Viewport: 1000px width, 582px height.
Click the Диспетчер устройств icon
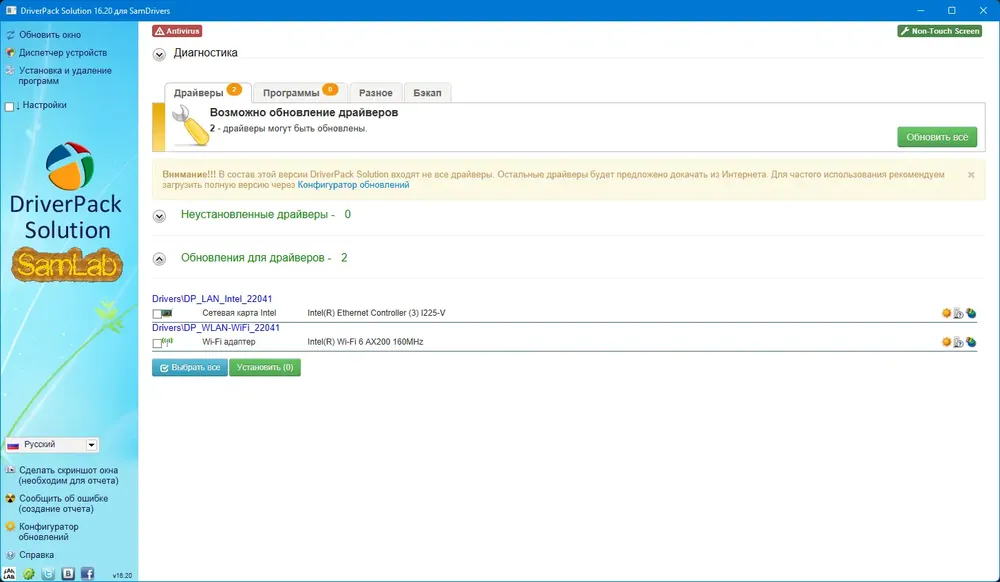[10, 53]
